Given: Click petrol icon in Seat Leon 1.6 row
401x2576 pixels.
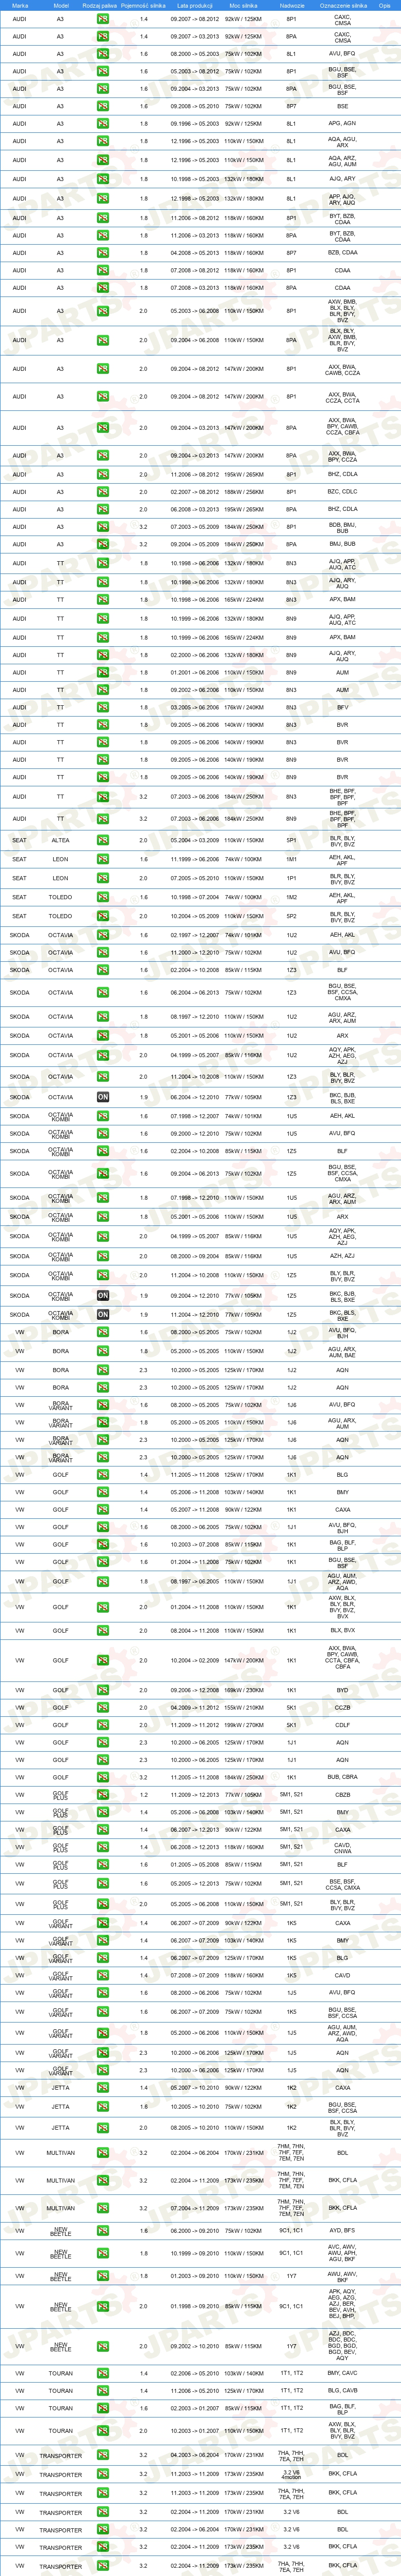Looking at the screenshot, I should tap(103, 859).
